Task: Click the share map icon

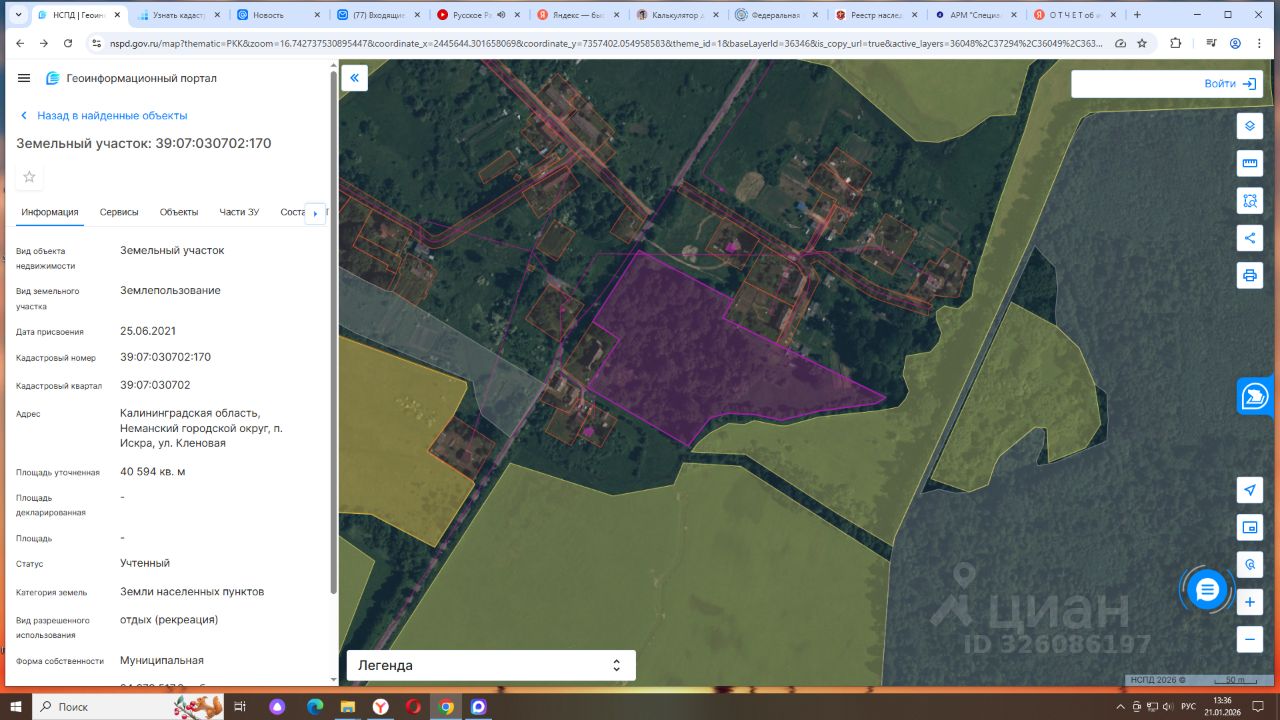Action: point(1249,238)
